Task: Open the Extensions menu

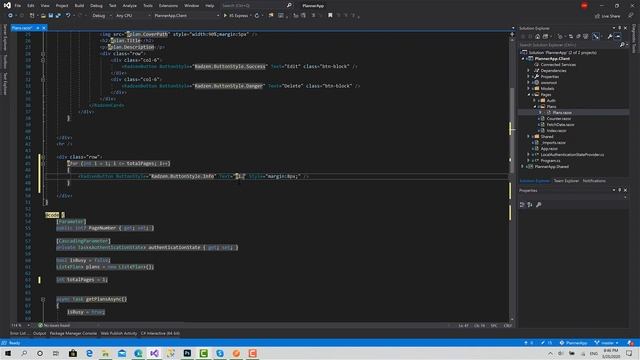Action: coord(168,6)
